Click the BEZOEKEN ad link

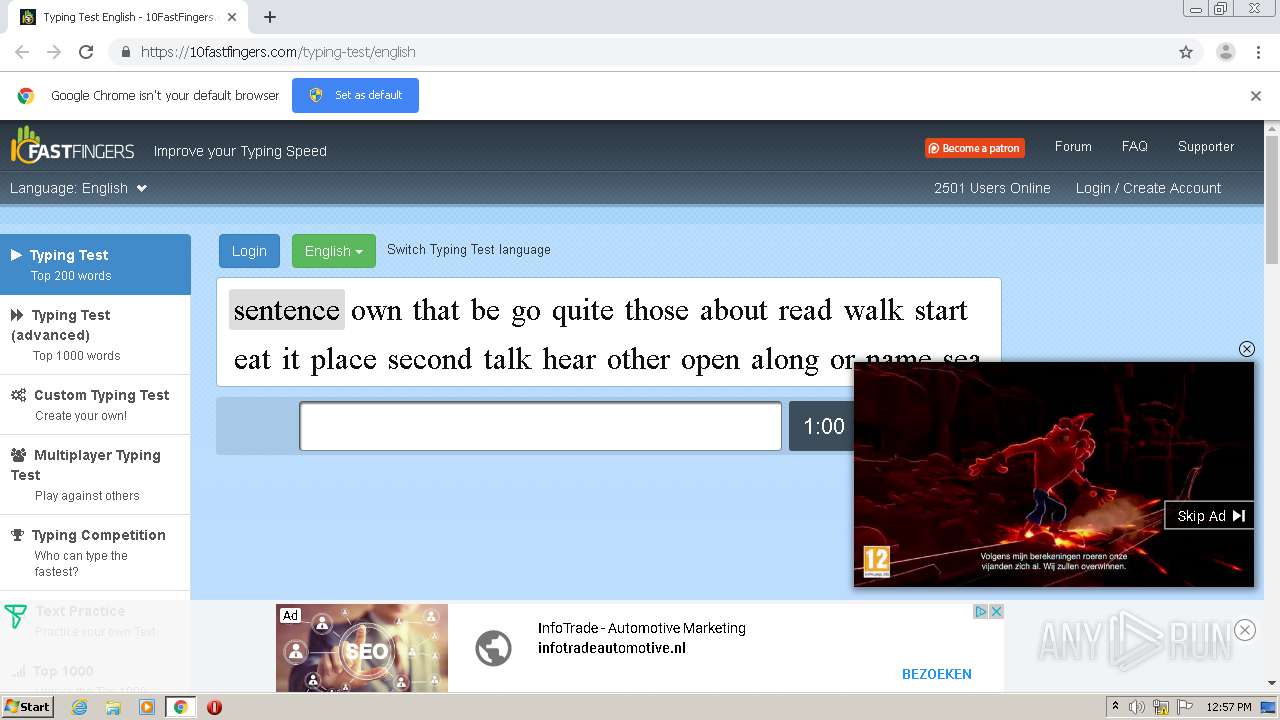point(936,674)
